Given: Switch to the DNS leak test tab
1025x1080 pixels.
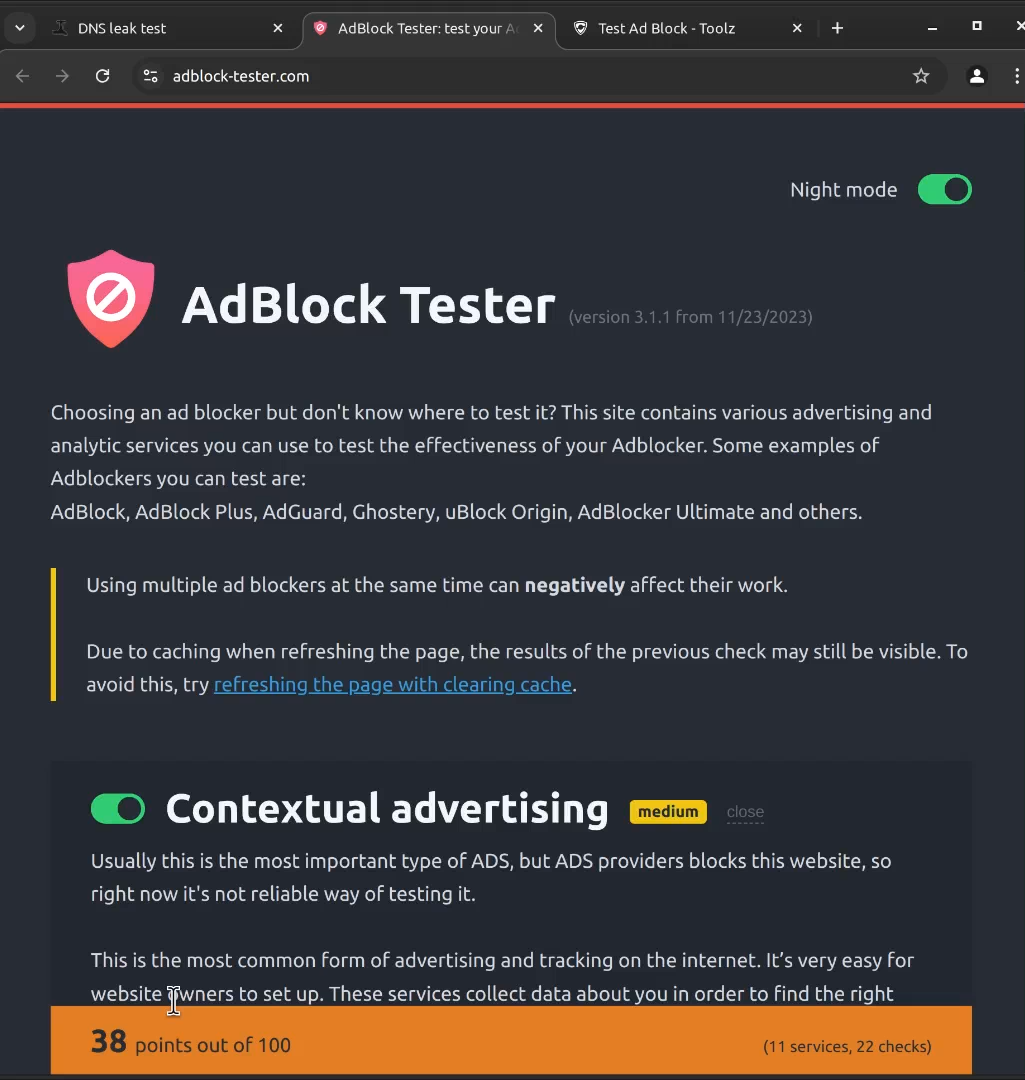Looking at the screenshot, I should coord(168,28).
